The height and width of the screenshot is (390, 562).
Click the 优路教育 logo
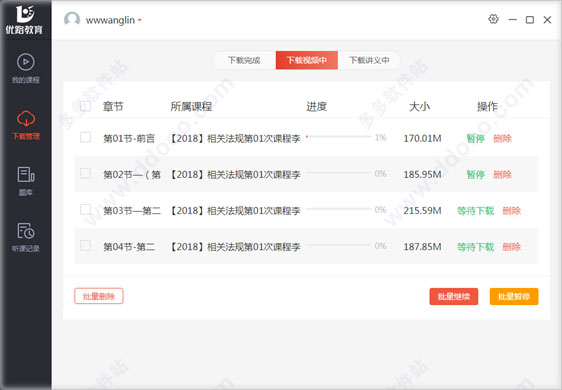coord(24,20)
